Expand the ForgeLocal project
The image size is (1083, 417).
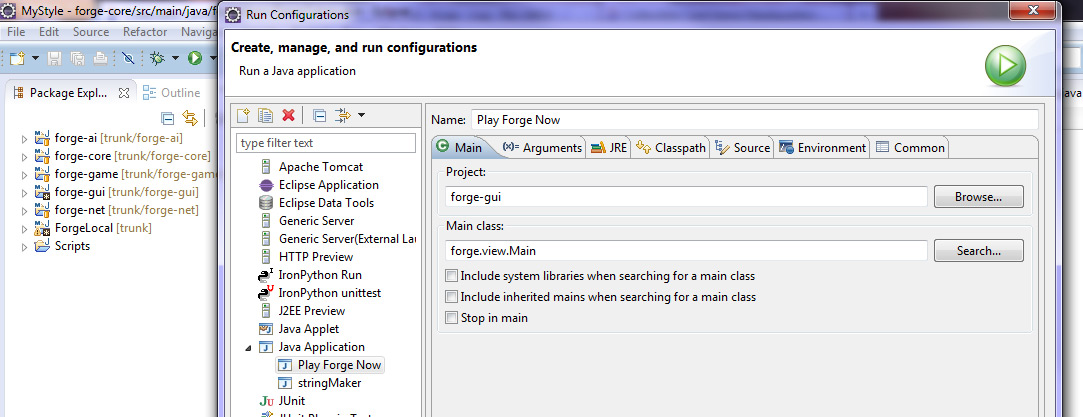(x=25, y=228)
